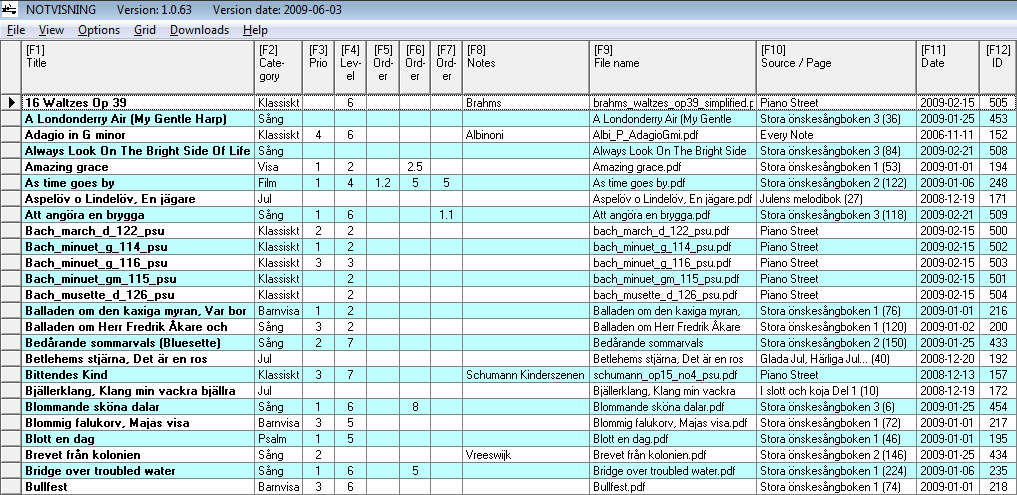Click the NOTVISNING app icon in title bar
Screen dimensions: 1017x495
[10, 10]
